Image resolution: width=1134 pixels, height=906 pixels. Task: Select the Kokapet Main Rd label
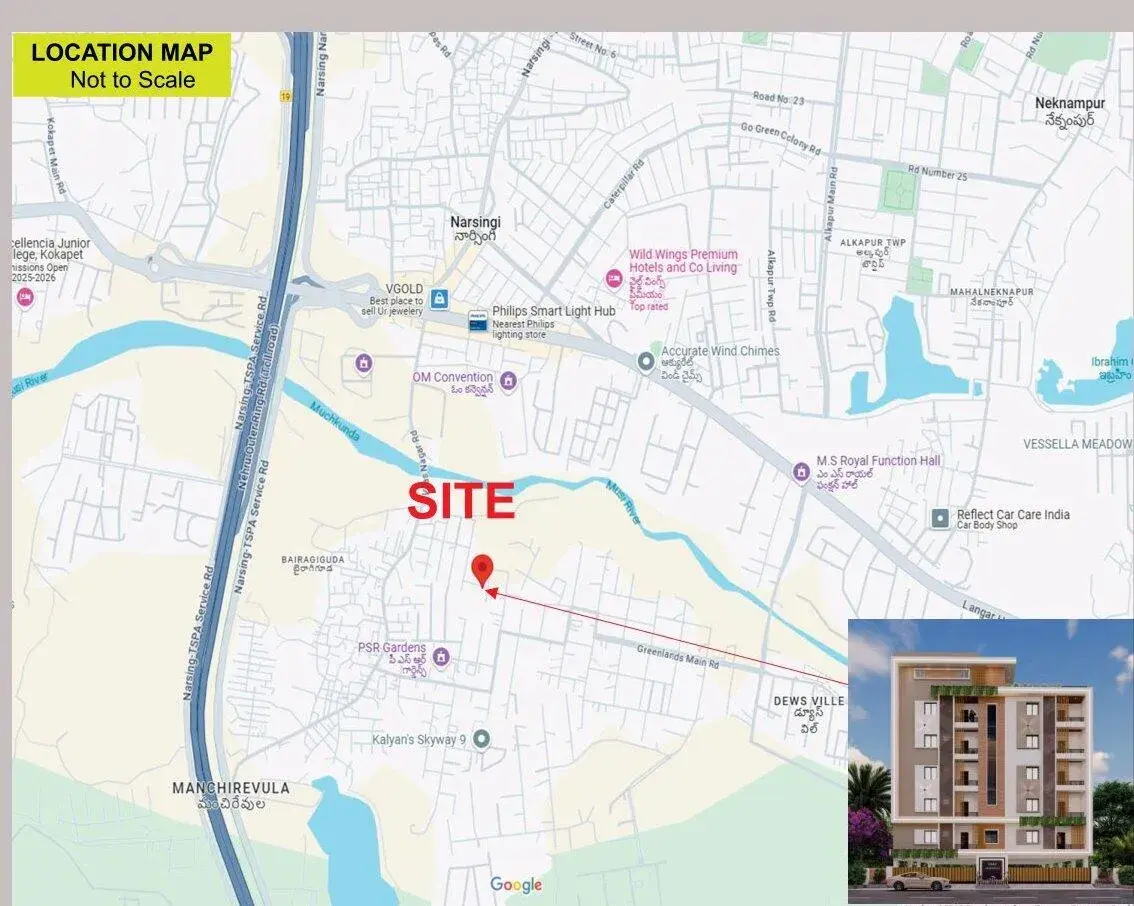point(56,155)
